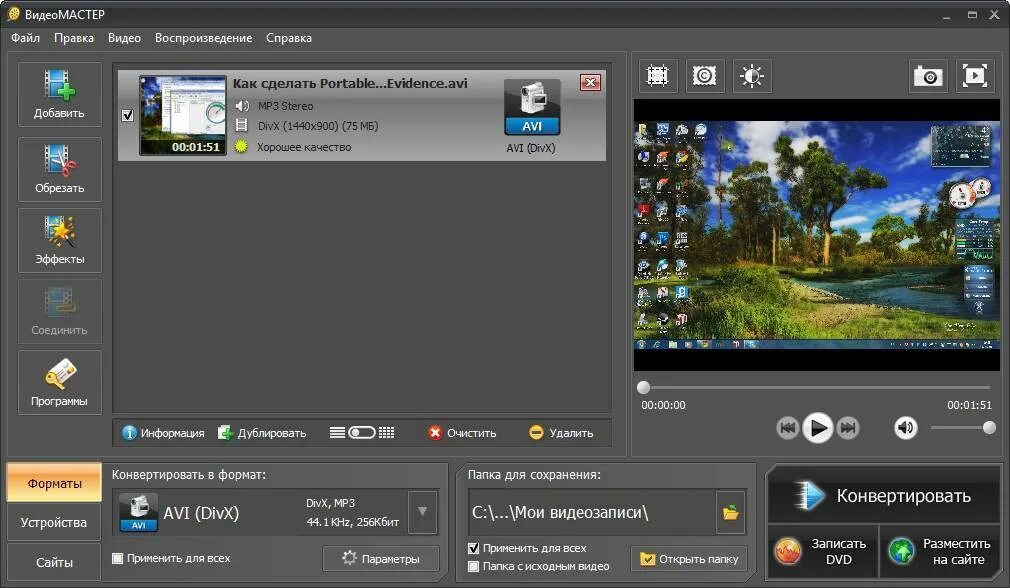
Task: Select the Форматы tab
Action: pyautogui.click(x=54, y=483)
